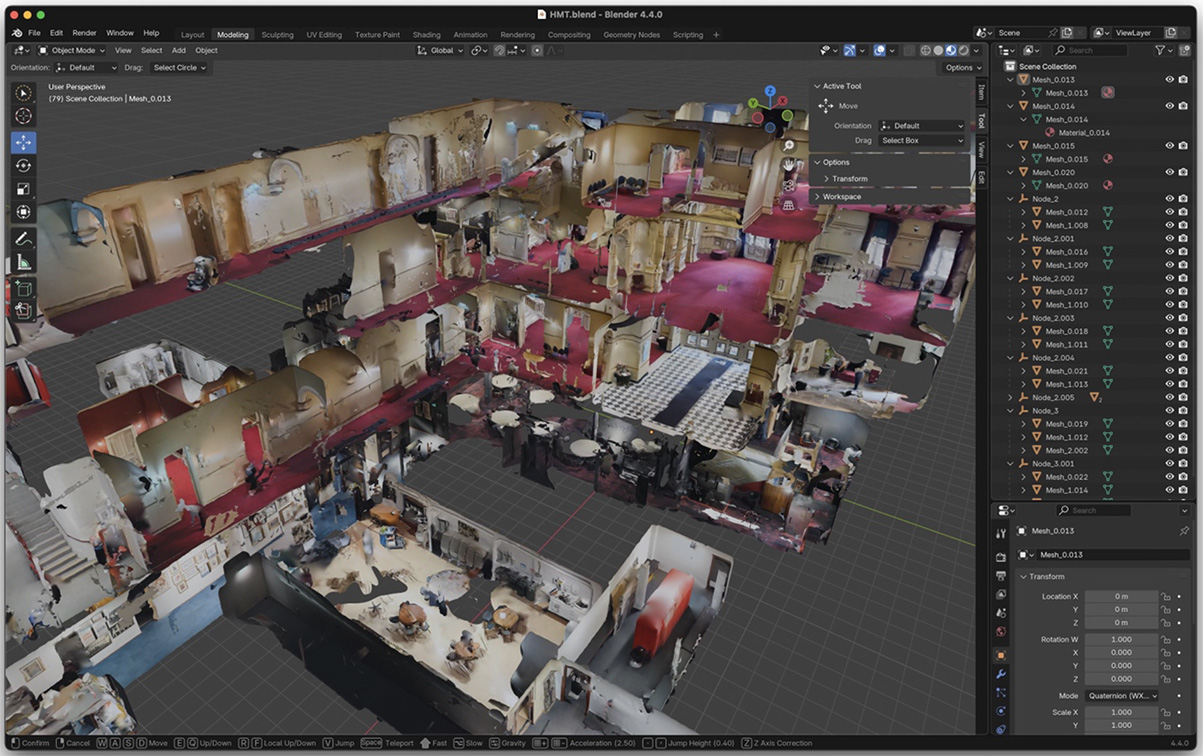Viewport: 1203px width, 756px height.
Task: Switch to the Shading workspace tab
Action: [x=426, y=34]
